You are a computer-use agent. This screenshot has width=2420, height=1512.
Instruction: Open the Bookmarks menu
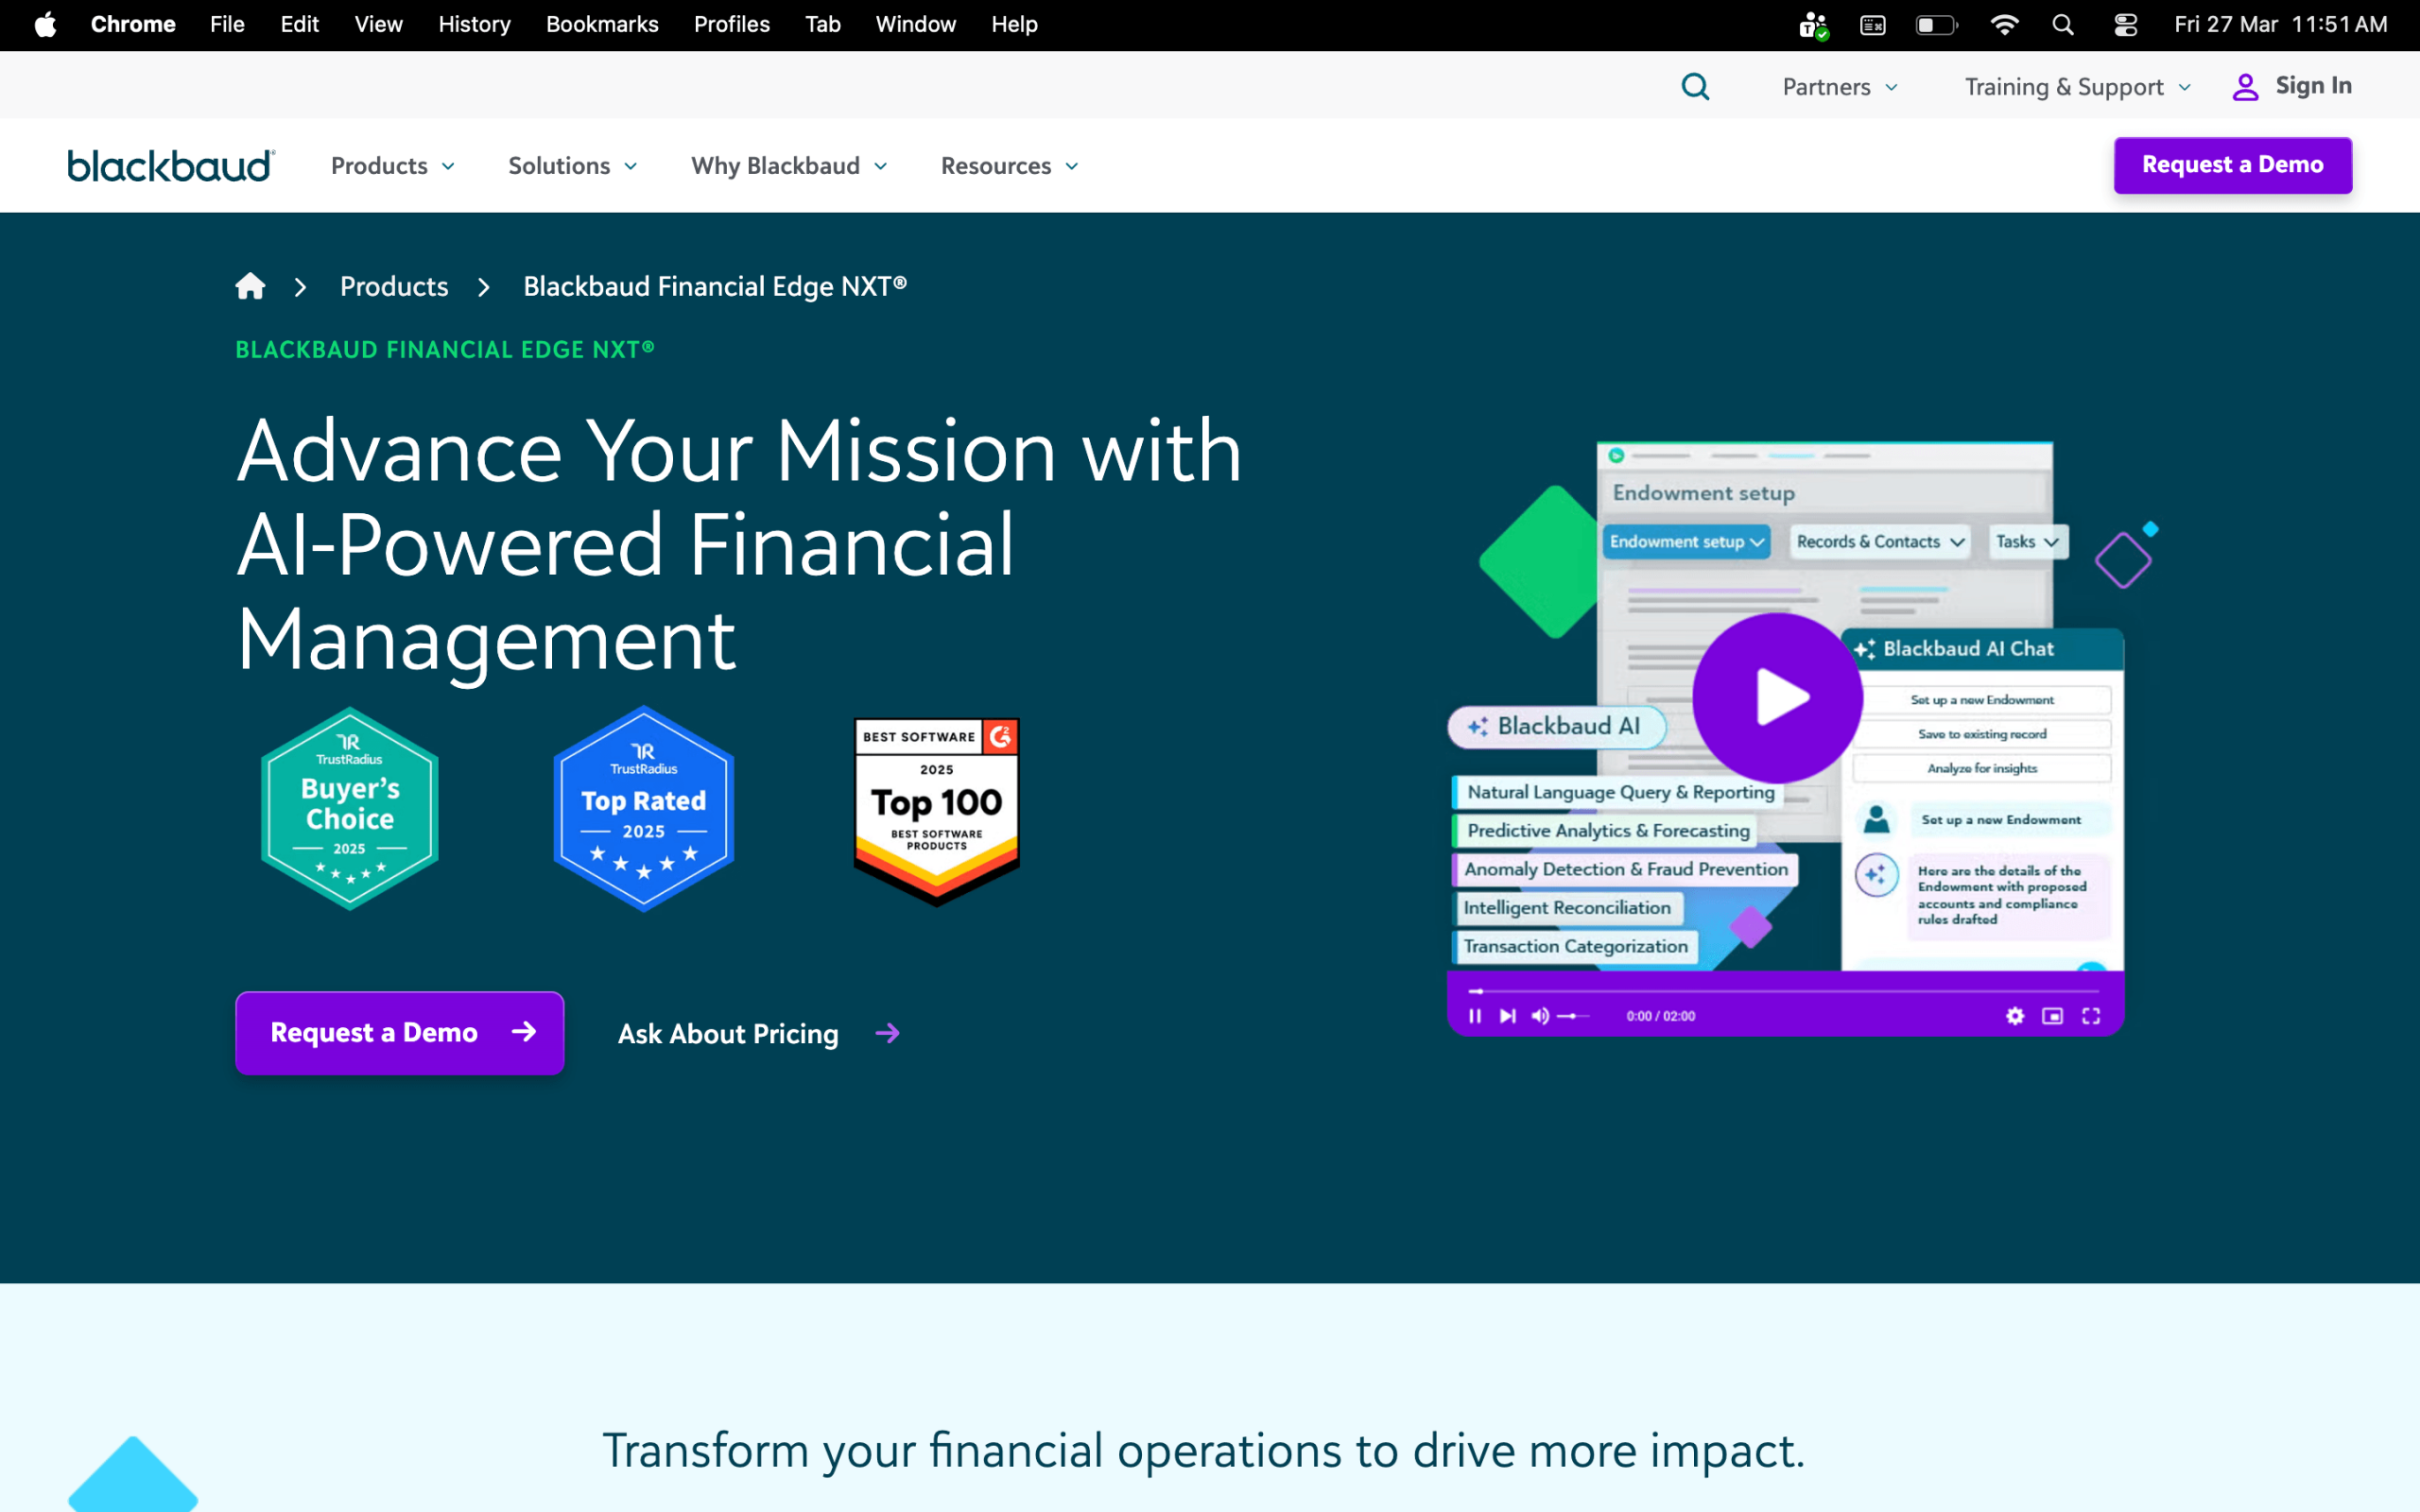(x=602, y=25)
